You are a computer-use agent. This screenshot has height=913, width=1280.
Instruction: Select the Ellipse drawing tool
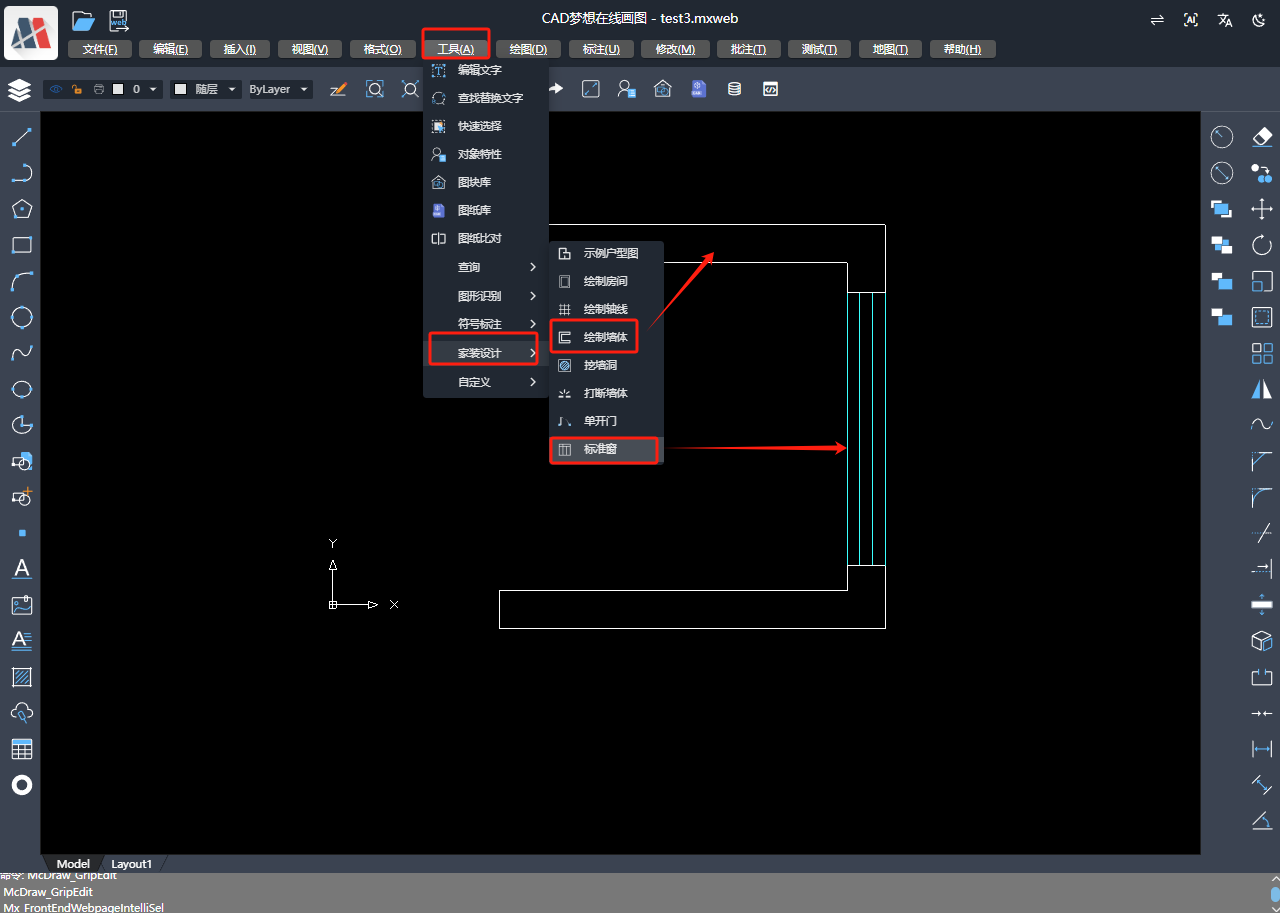(21, 389)
